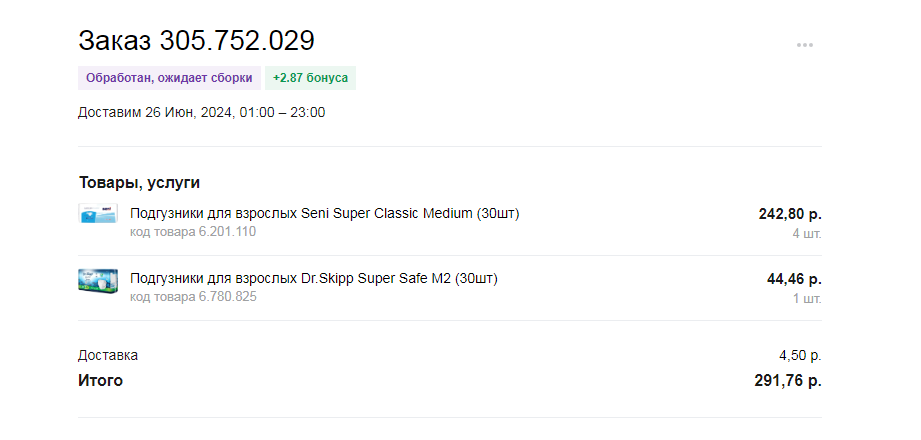Click the Seni Super Classic product thumbnail
Image resolution: width=921 pixels, height=440 pixels.
click(x=98, y=215)
